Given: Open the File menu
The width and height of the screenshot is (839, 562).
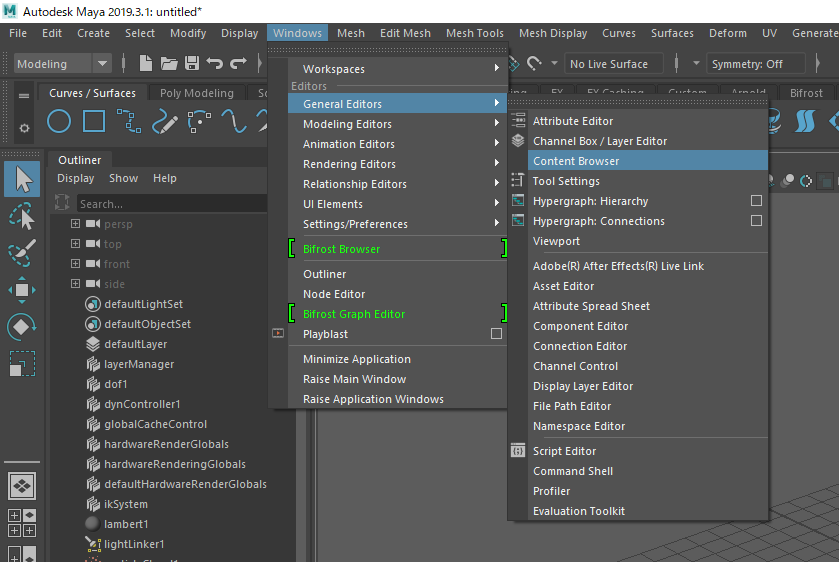Looking at the screenshot, I should (18, 33).
